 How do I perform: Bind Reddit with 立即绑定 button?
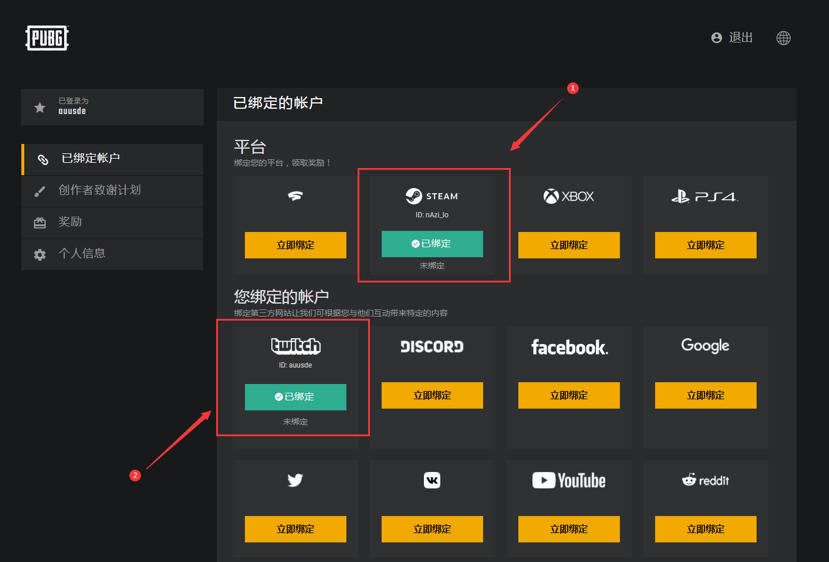(706, 529)
